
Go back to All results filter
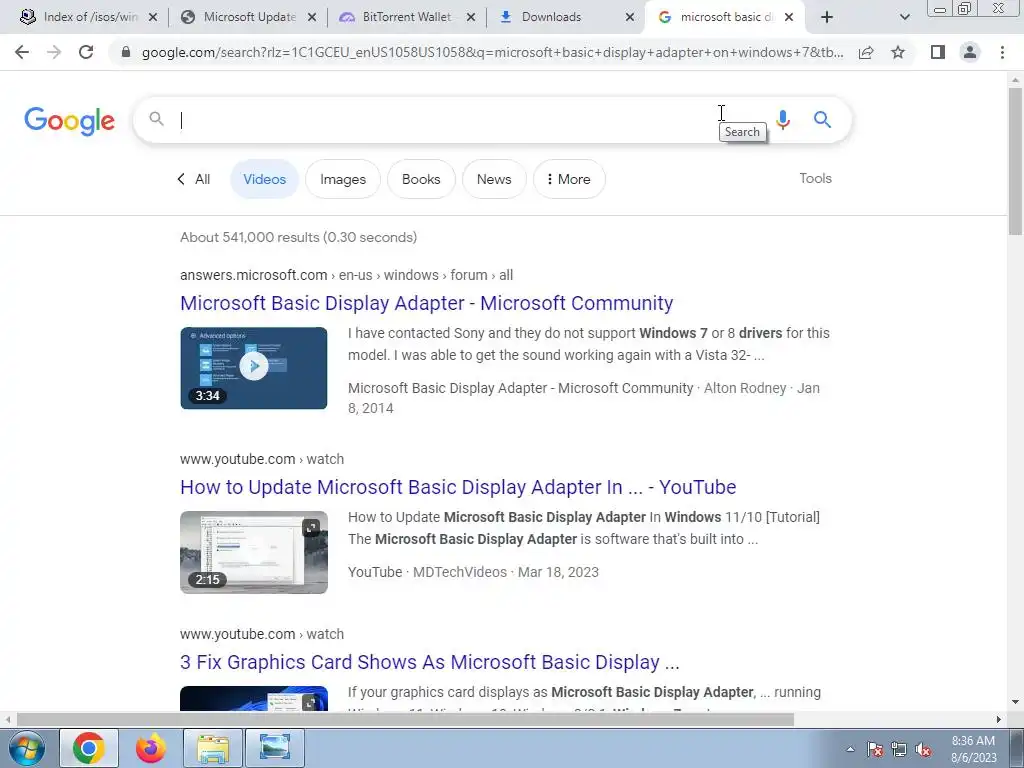[x=194, y=179]
